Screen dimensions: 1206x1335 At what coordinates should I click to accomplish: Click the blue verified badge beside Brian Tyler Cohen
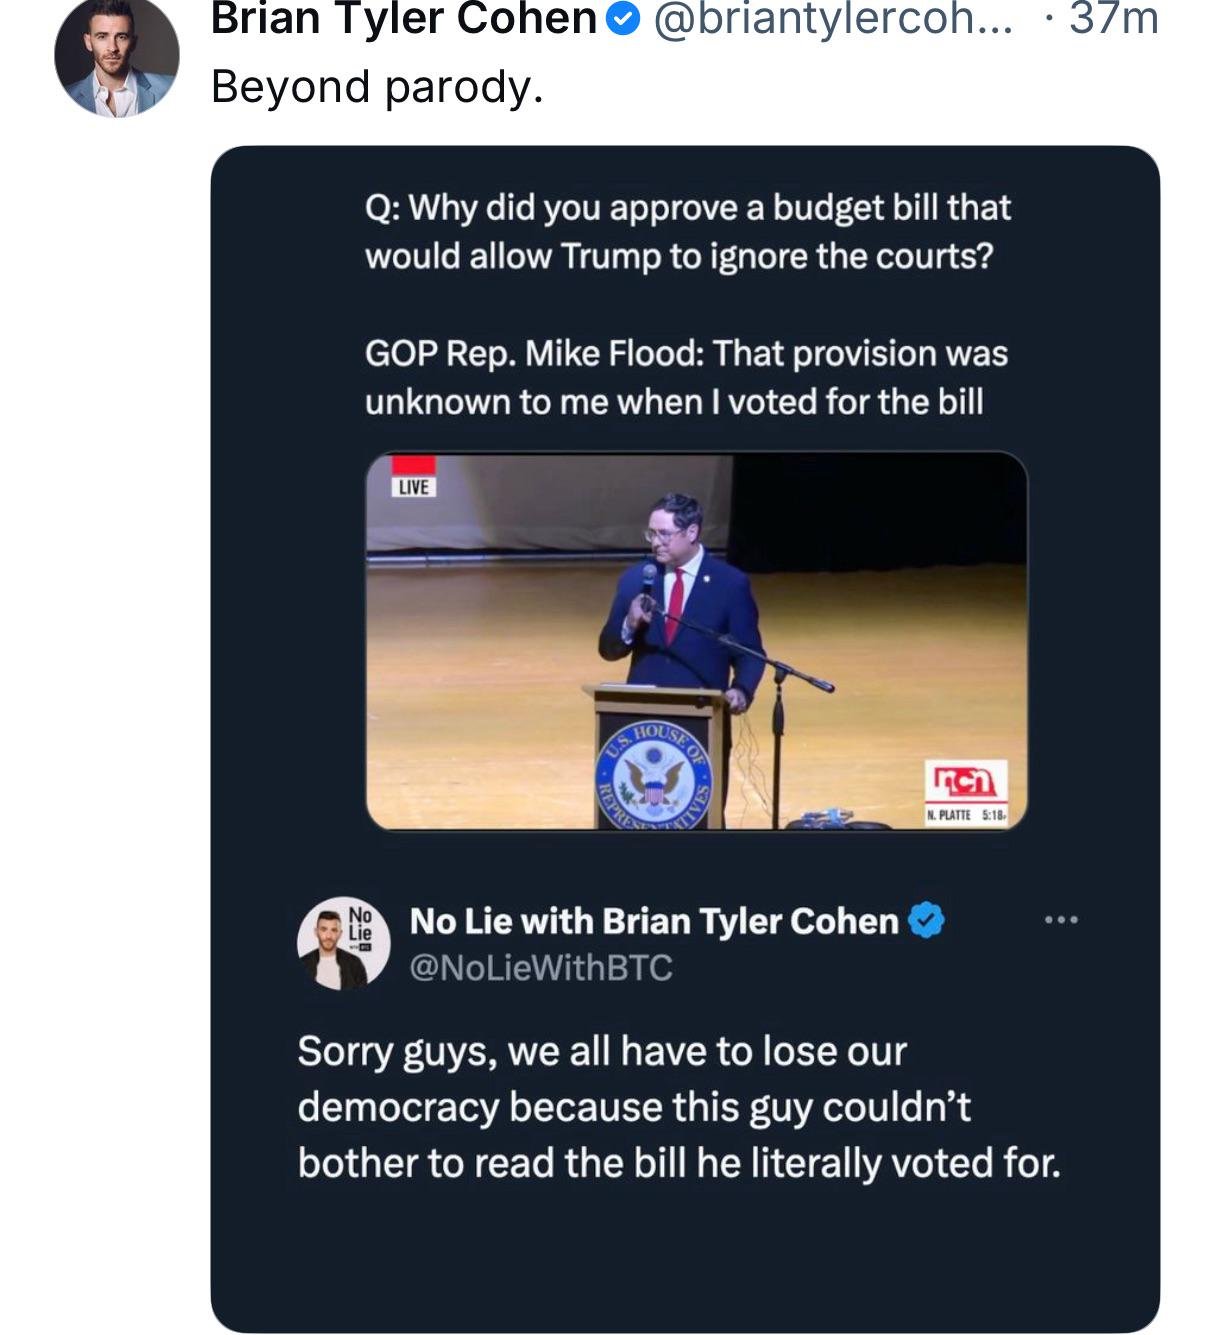[x=624, y=19]
